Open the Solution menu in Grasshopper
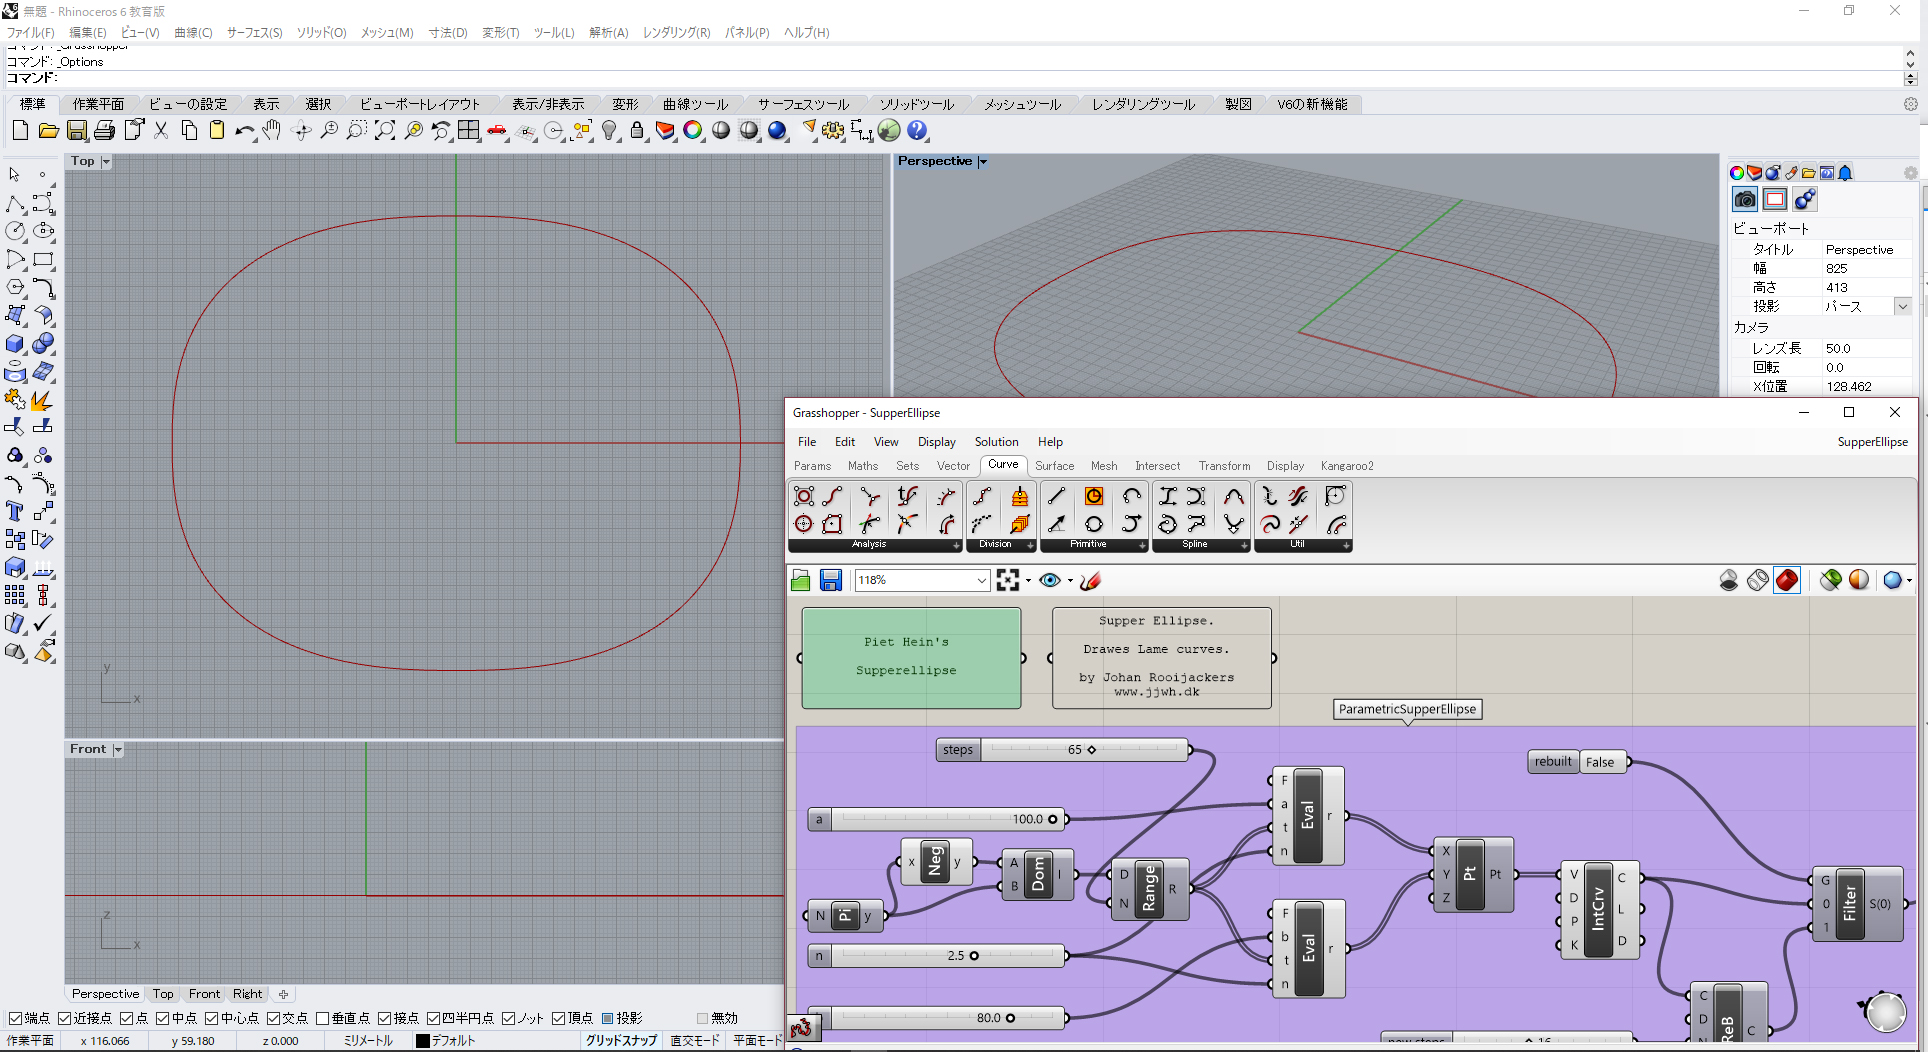The height and width of the screenshot is (1052, 1928). tap(996, 442)
